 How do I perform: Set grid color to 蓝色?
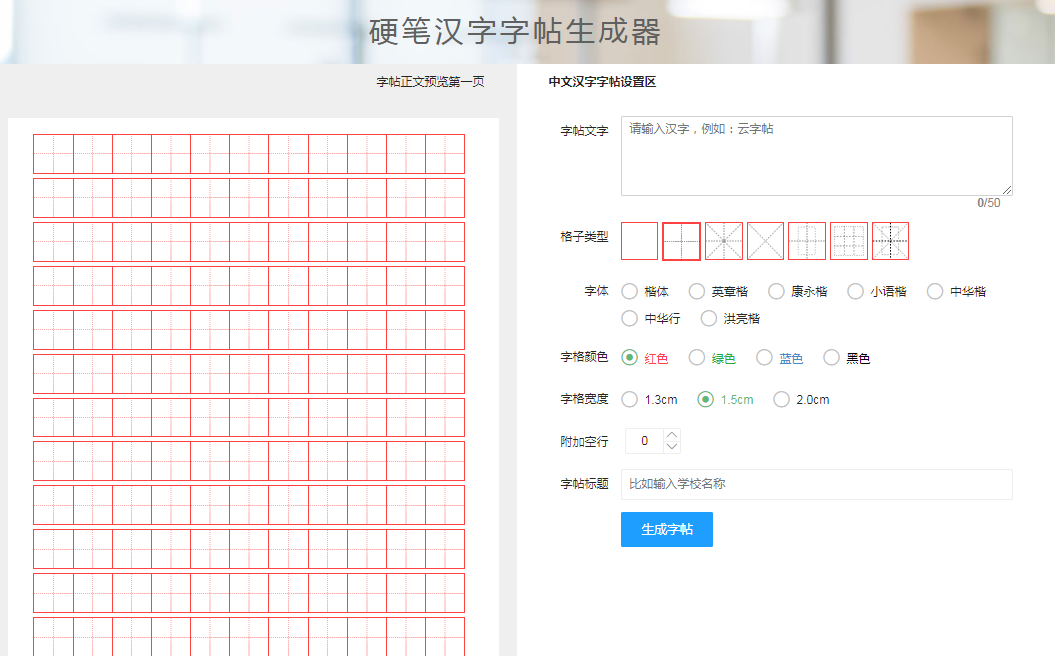tap(779, 358)
